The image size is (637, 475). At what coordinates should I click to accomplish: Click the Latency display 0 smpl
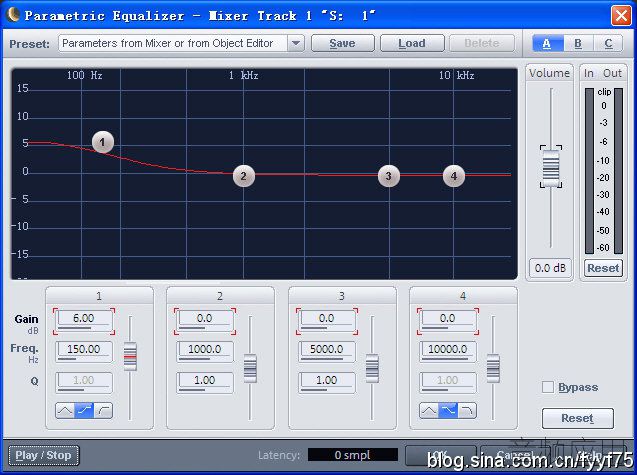[353, 455]
